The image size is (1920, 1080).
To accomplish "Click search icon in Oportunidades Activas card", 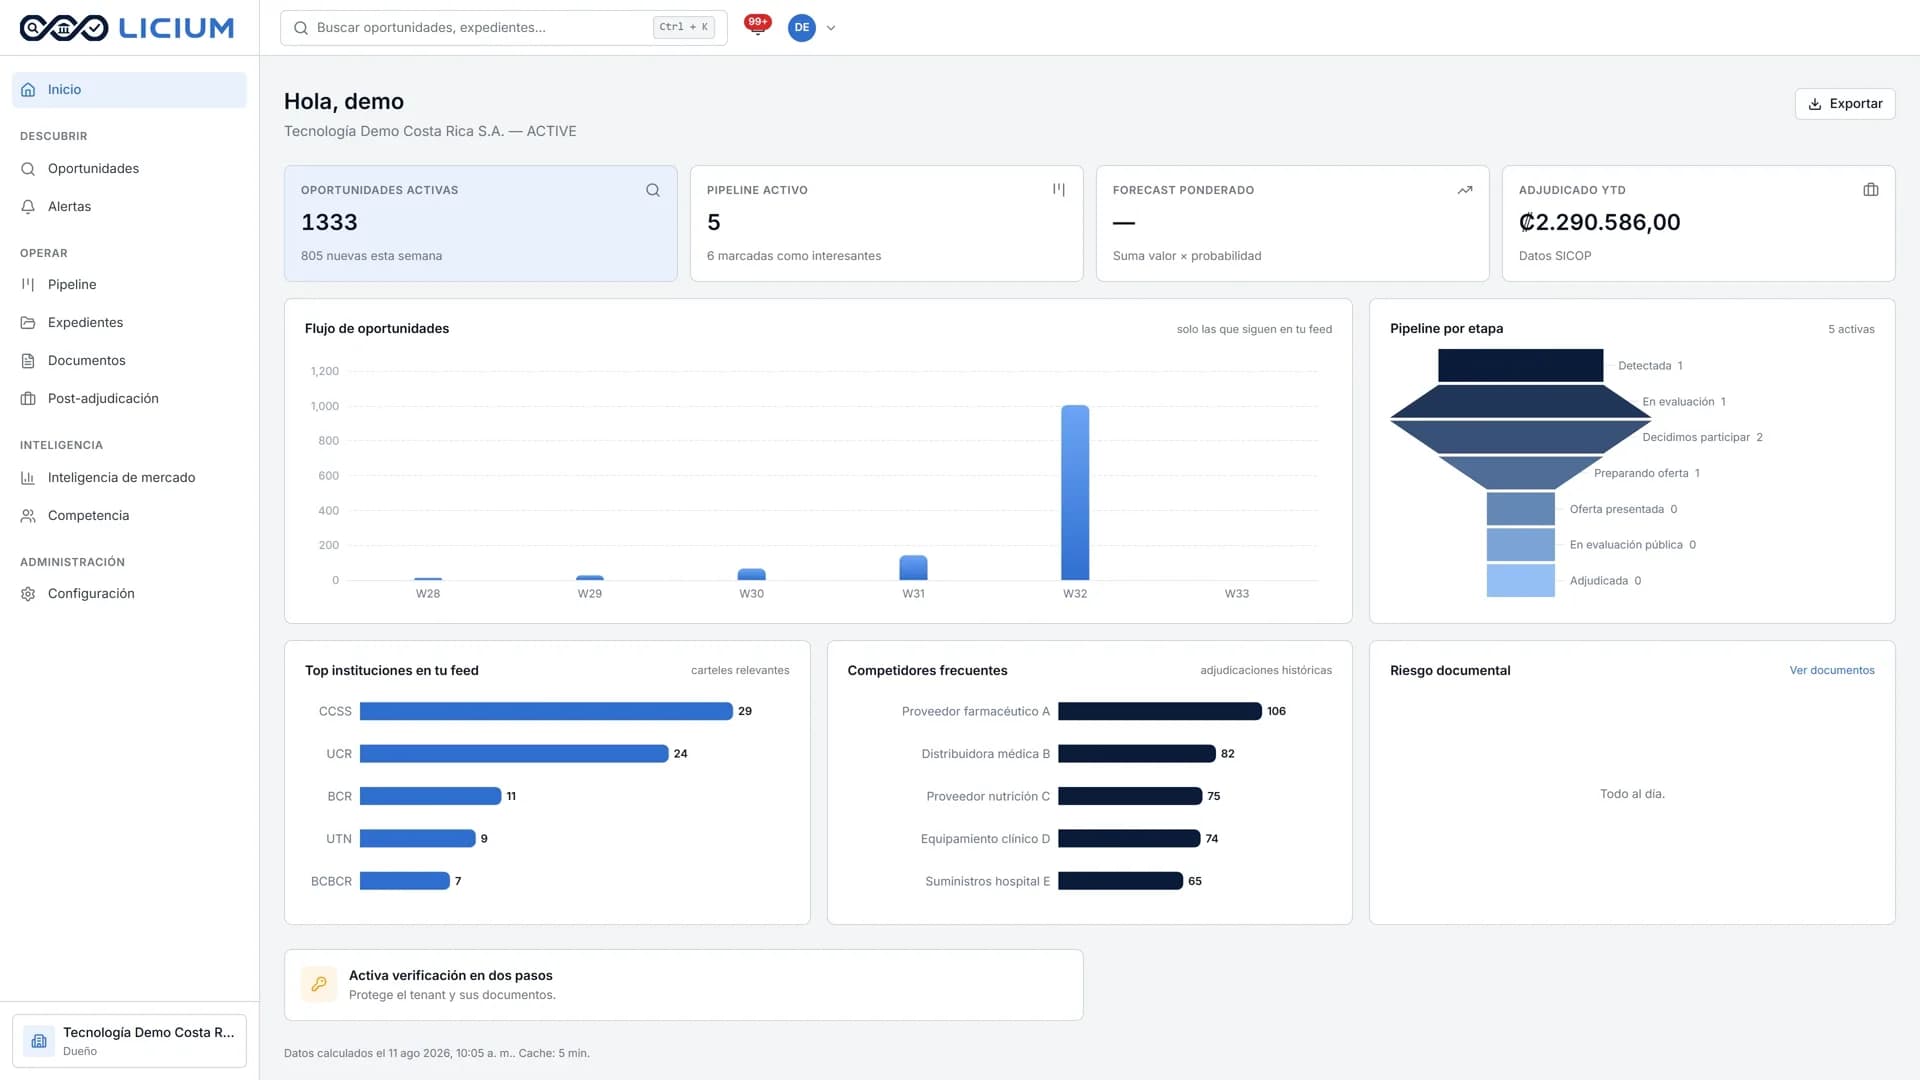I will [x=653, y=190].
